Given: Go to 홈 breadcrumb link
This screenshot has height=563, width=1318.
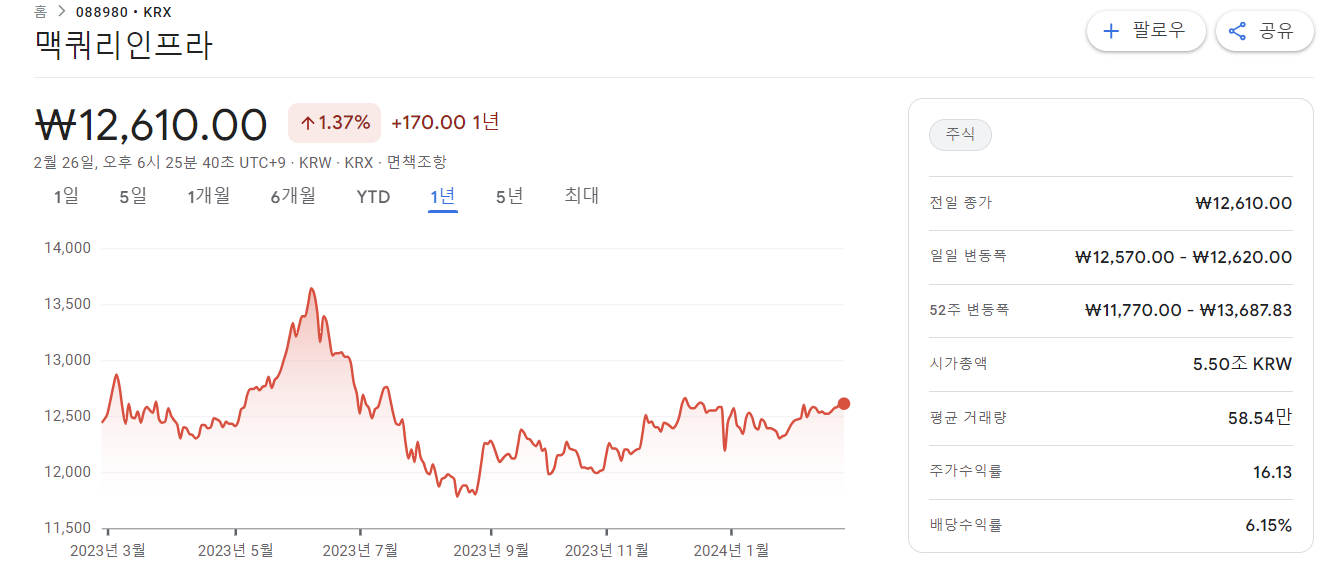Looking at the screenshot, I should coord(40,12).
